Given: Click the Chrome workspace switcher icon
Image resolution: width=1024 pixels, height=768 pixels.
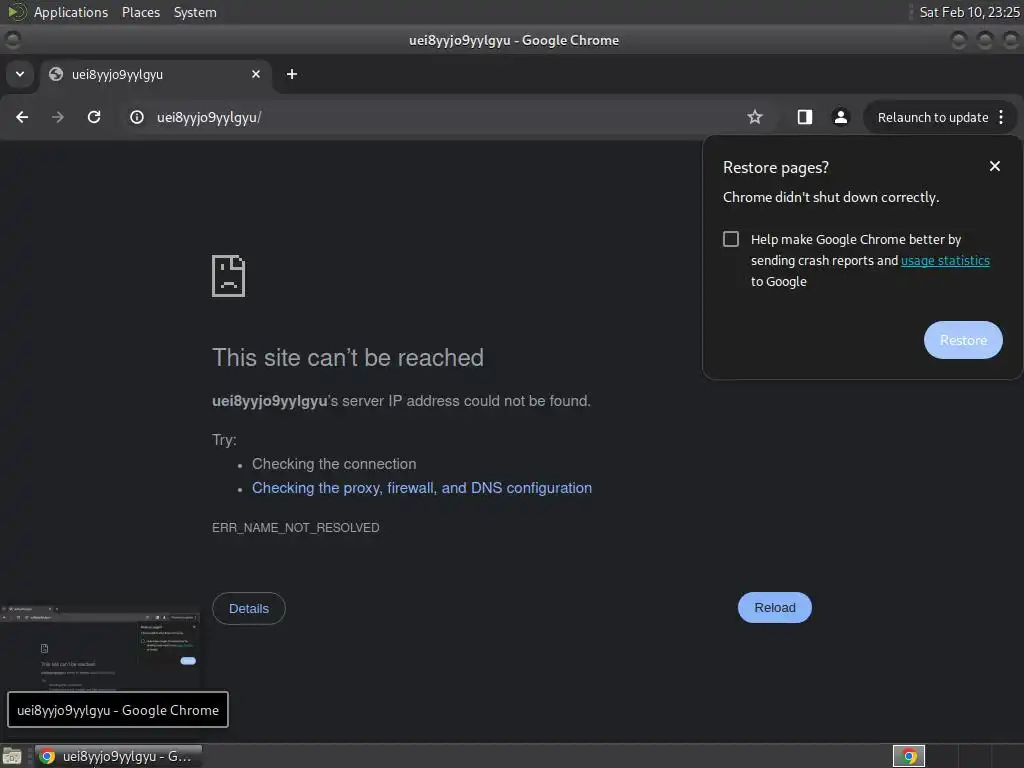Looking at the screenshot, I should coord(909,756).
